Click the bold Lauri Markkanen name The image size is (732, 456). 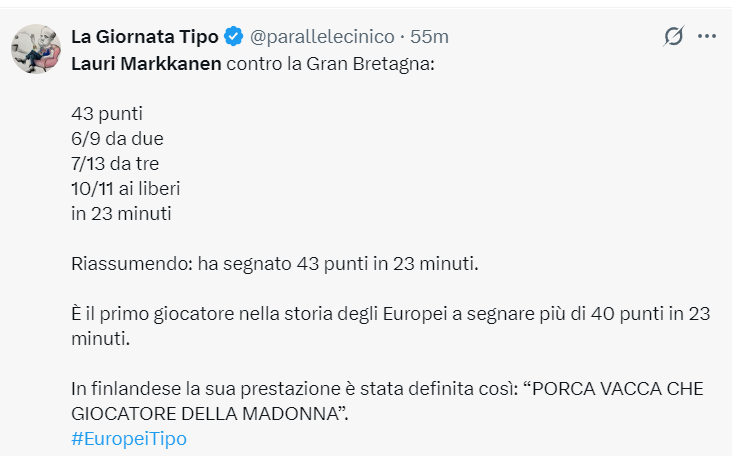point(146,61)
